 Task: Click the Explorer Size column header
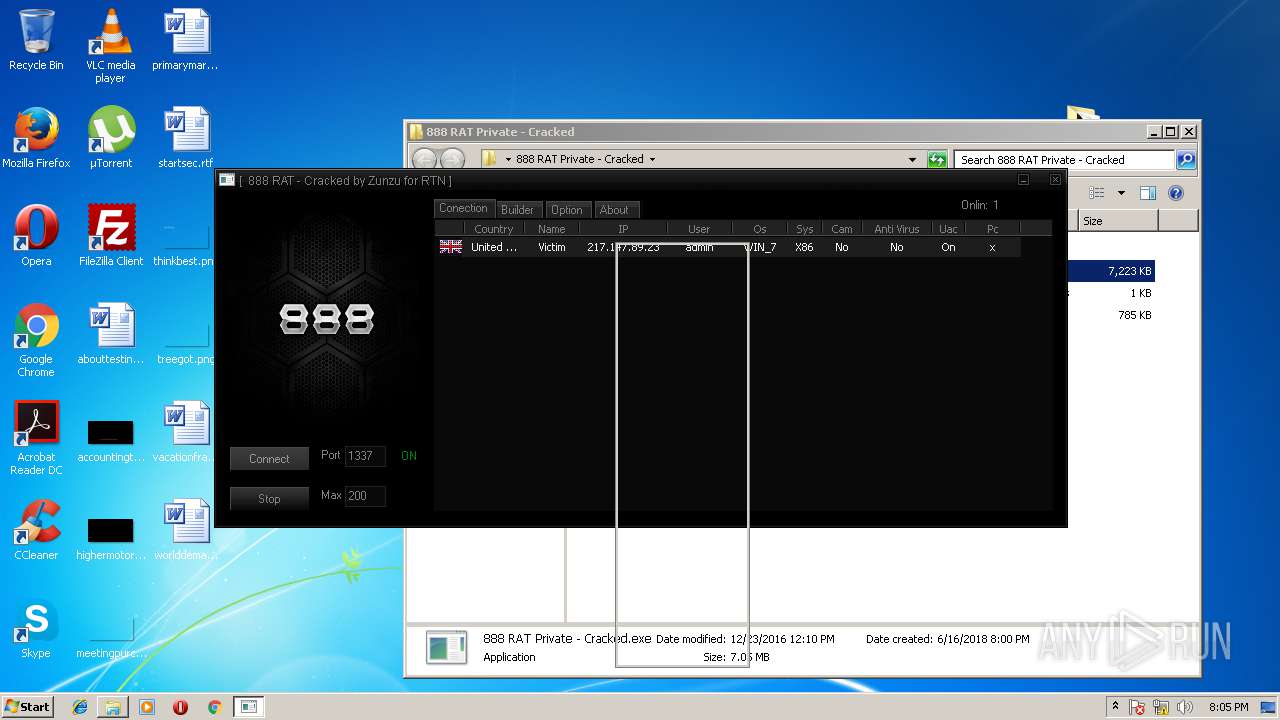coord(1118,221)
